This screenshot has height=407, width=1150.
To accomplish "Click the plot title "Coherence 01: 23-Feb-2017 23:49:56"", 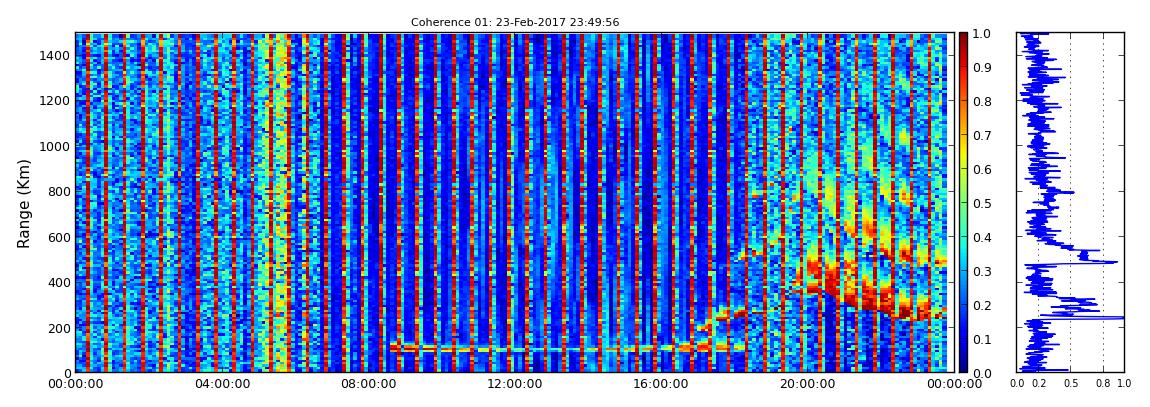I will (x=515, y=22).
